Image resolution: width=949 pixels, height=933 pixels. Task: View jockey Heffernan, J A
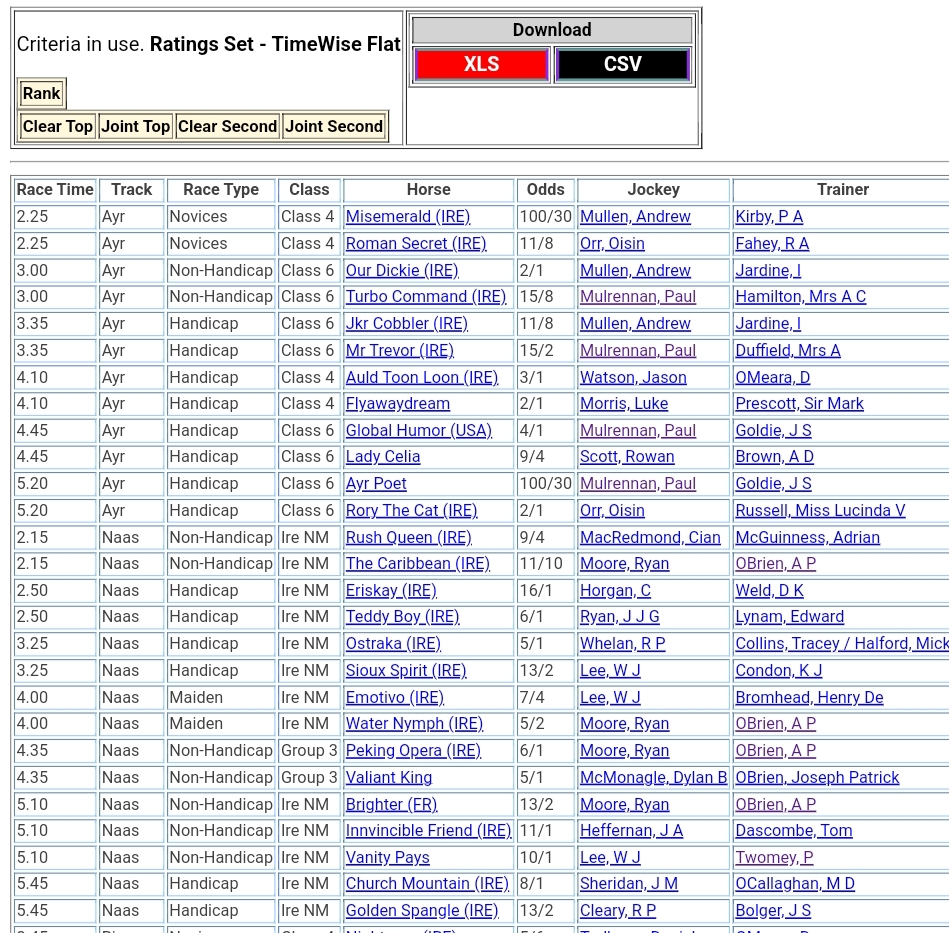click(x=631, y=831)
